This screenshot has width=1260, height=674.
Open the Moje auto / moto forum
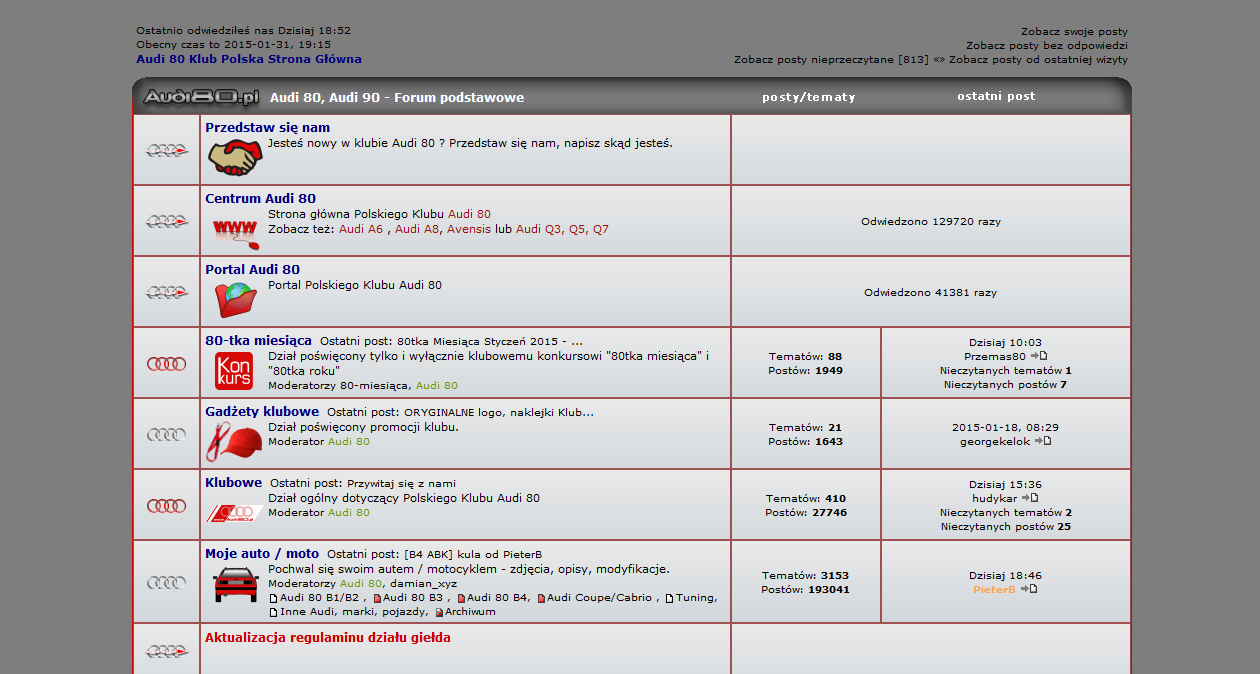click(x=262, y=553)
